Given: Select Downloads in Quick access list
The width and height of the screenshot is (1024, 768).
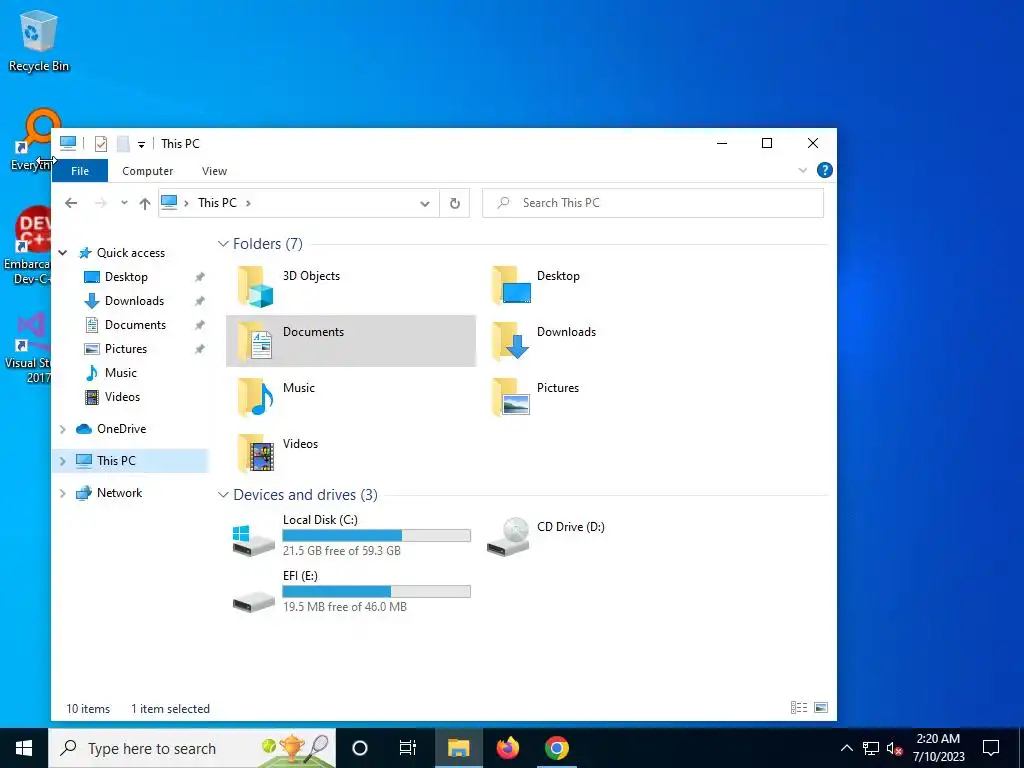Looking at the screenshot, I should coord(134,301).
